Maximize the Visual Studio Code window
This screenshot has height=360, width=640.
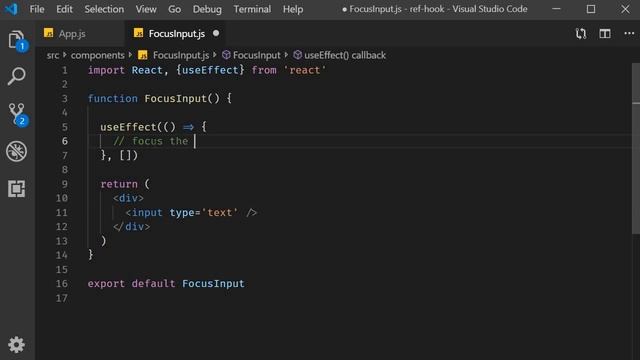(591, 9)
